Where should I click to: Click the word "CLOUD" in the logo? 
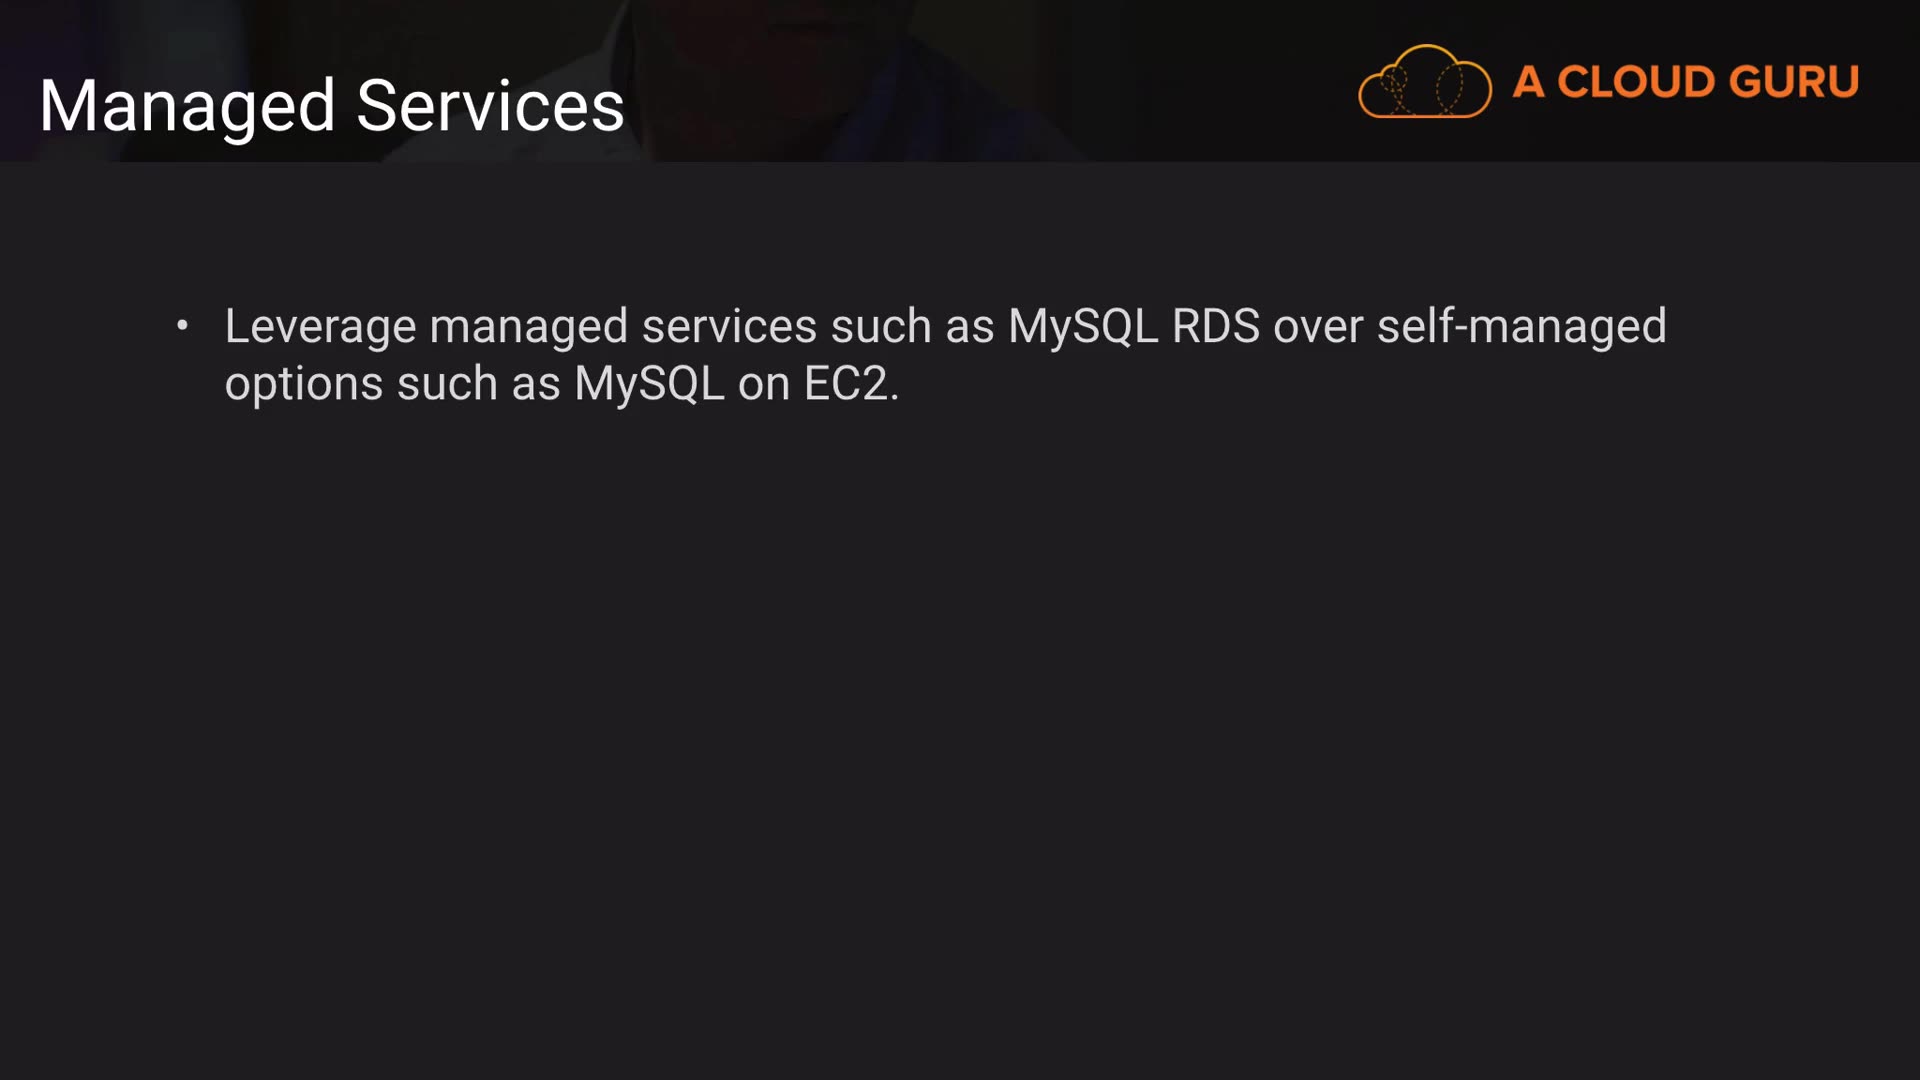click(x=1635, y=82)
